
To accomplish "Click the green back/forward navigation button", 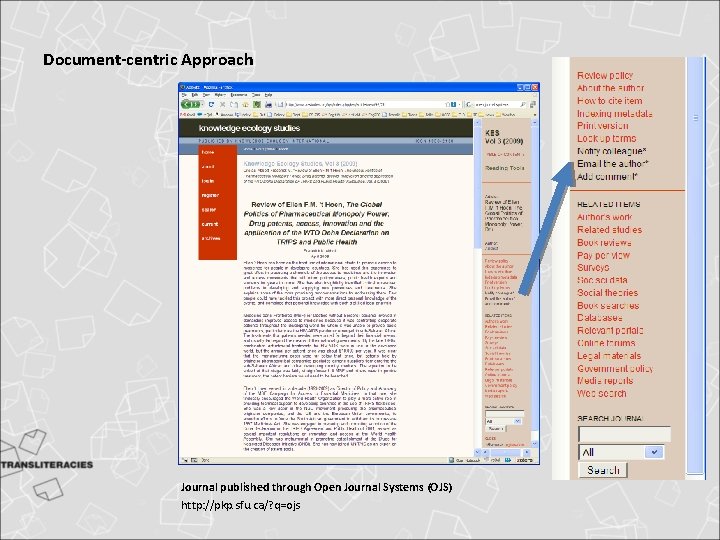I will 191,104.
